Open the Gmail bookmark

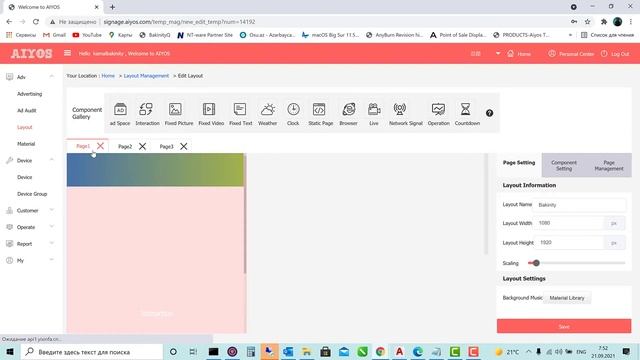click(54, 35)
